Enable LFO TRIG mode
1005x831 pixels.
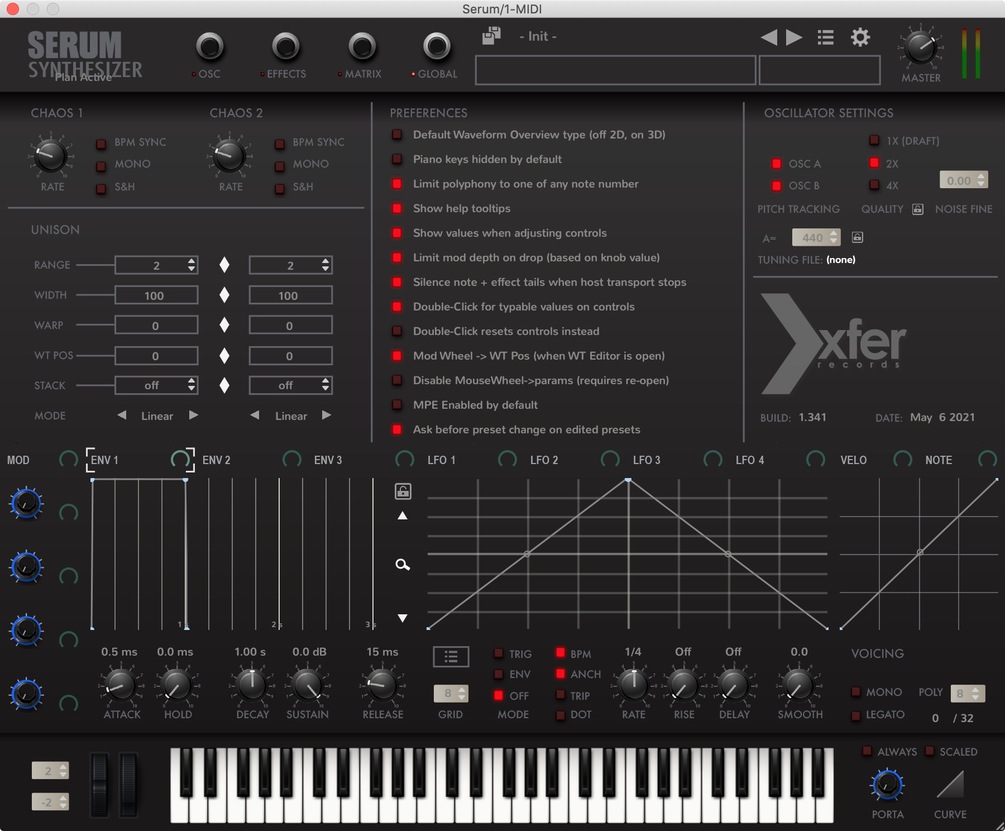(x=499, y=654)
